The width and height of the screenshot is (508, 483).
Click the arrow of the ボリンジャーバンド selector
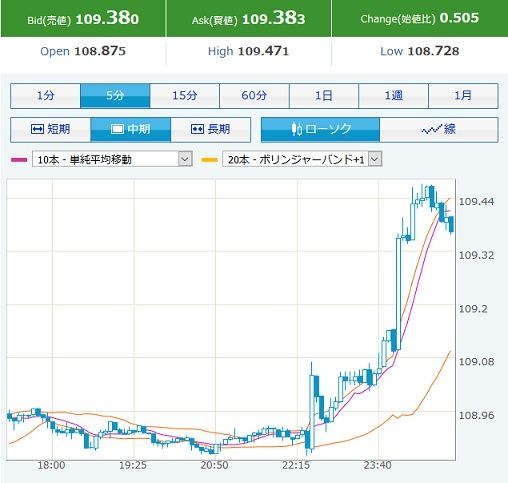[375, 159]
